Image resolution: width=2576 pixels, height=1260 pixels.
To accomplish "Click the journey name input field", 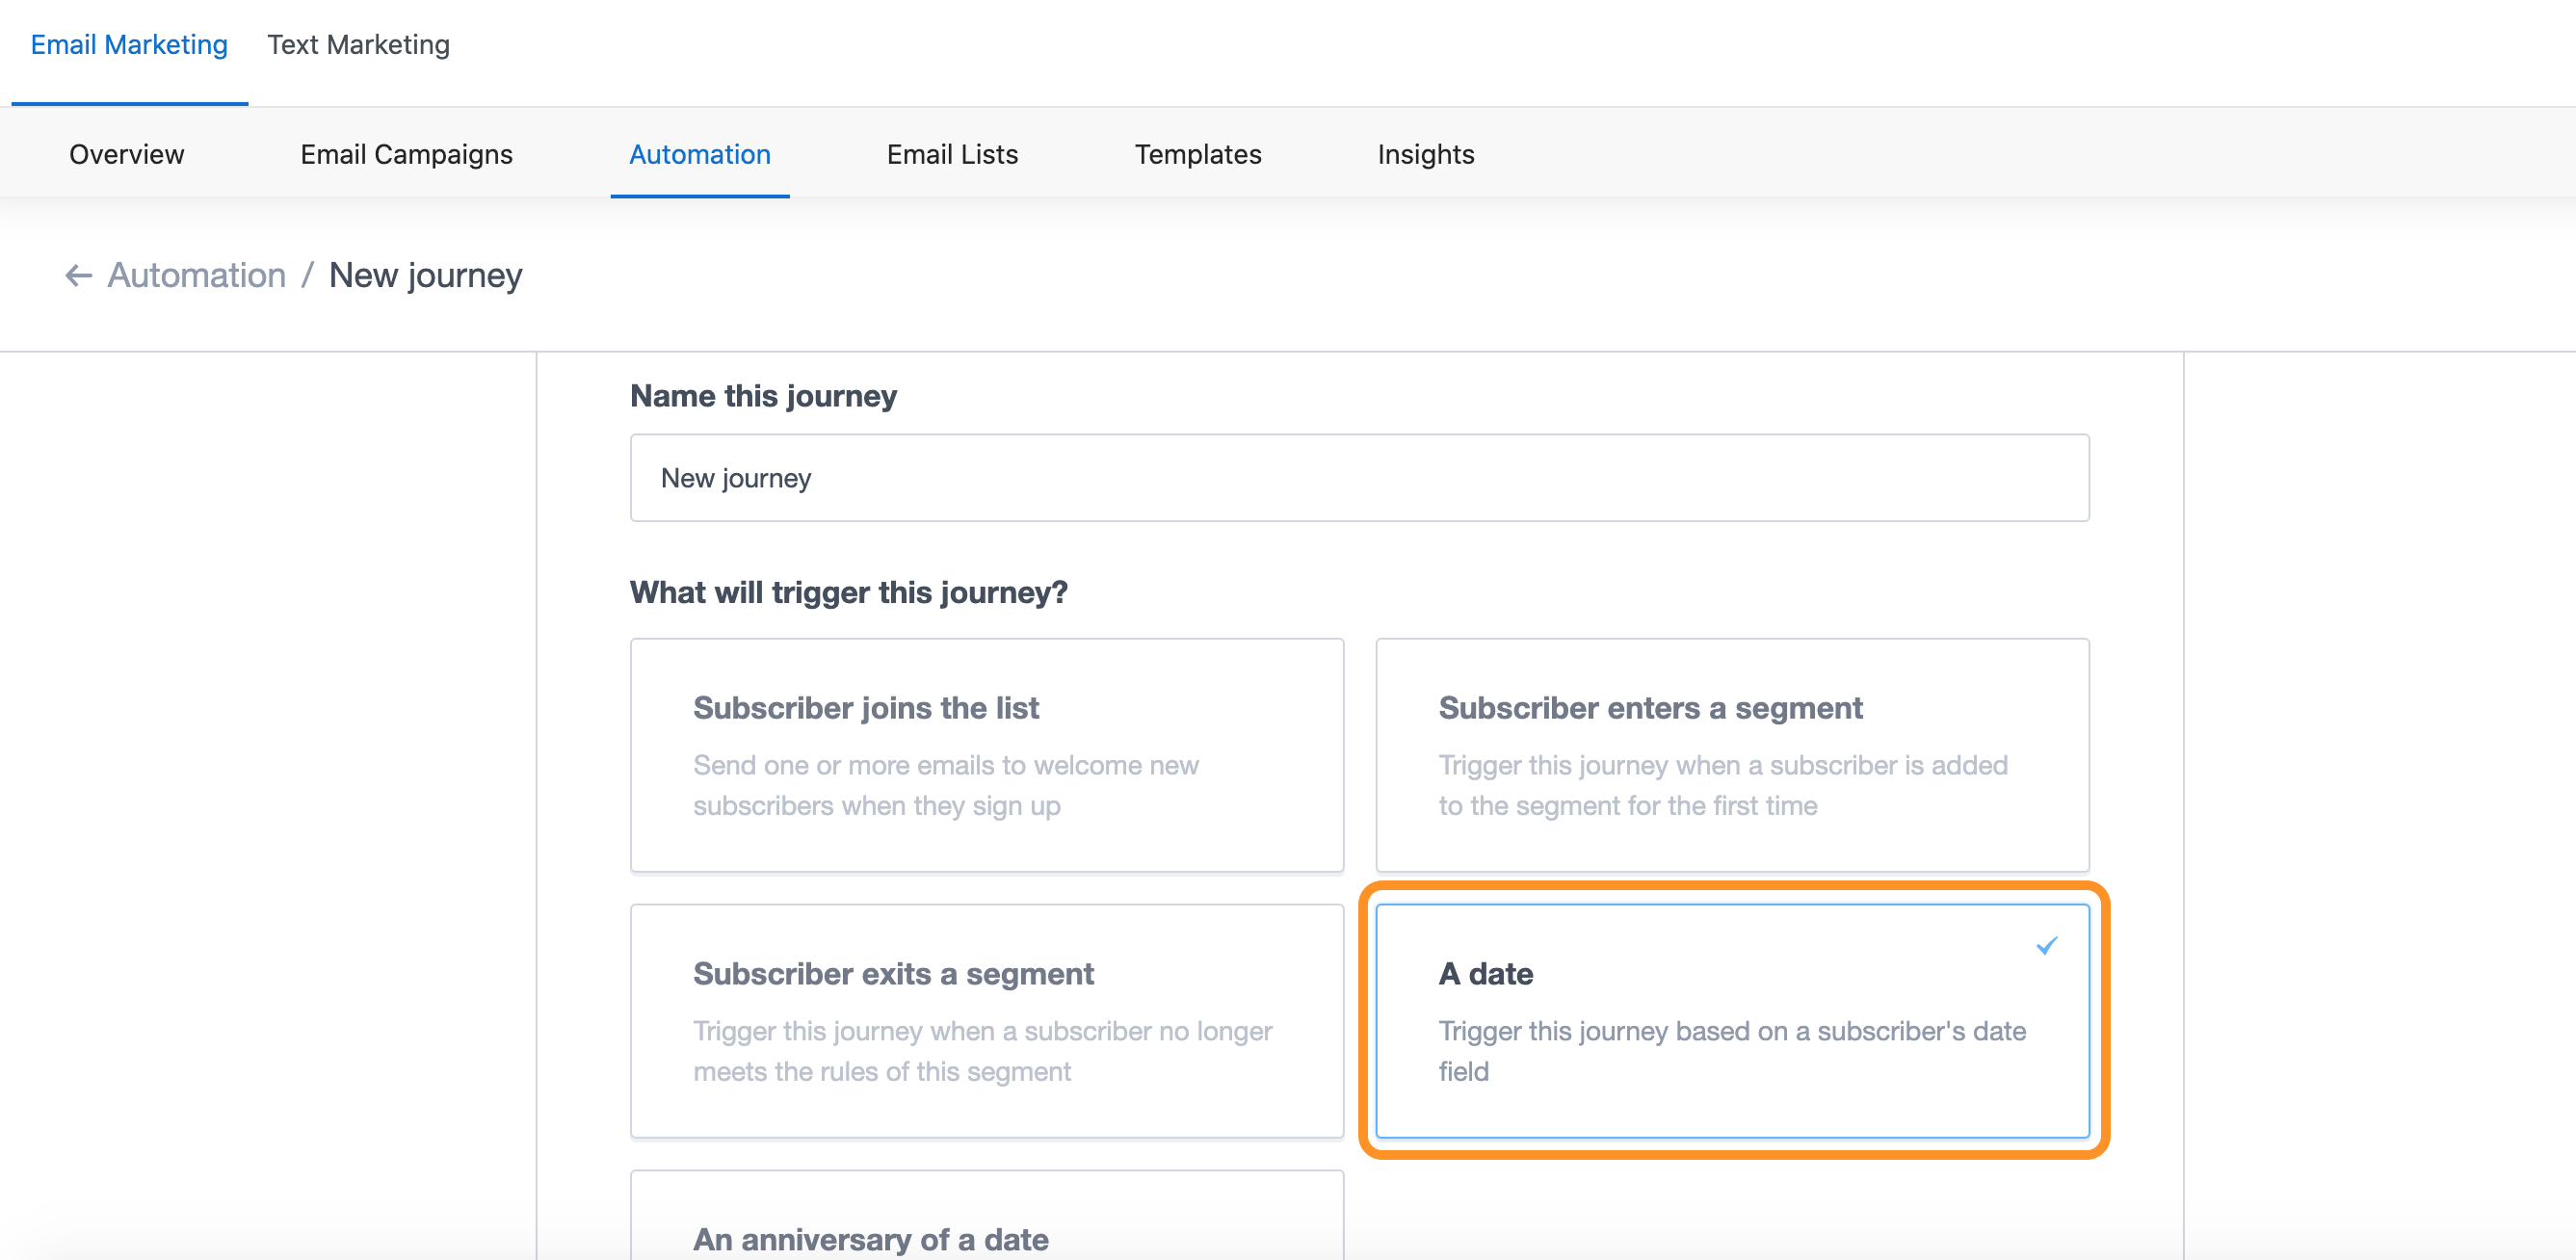I will (x=1359, y=478).
